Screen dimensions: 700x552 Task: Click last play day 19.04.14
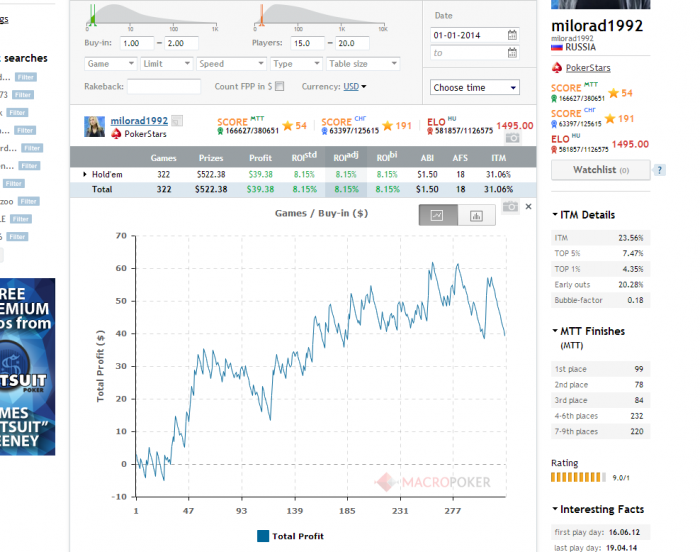tap(621, 548)
